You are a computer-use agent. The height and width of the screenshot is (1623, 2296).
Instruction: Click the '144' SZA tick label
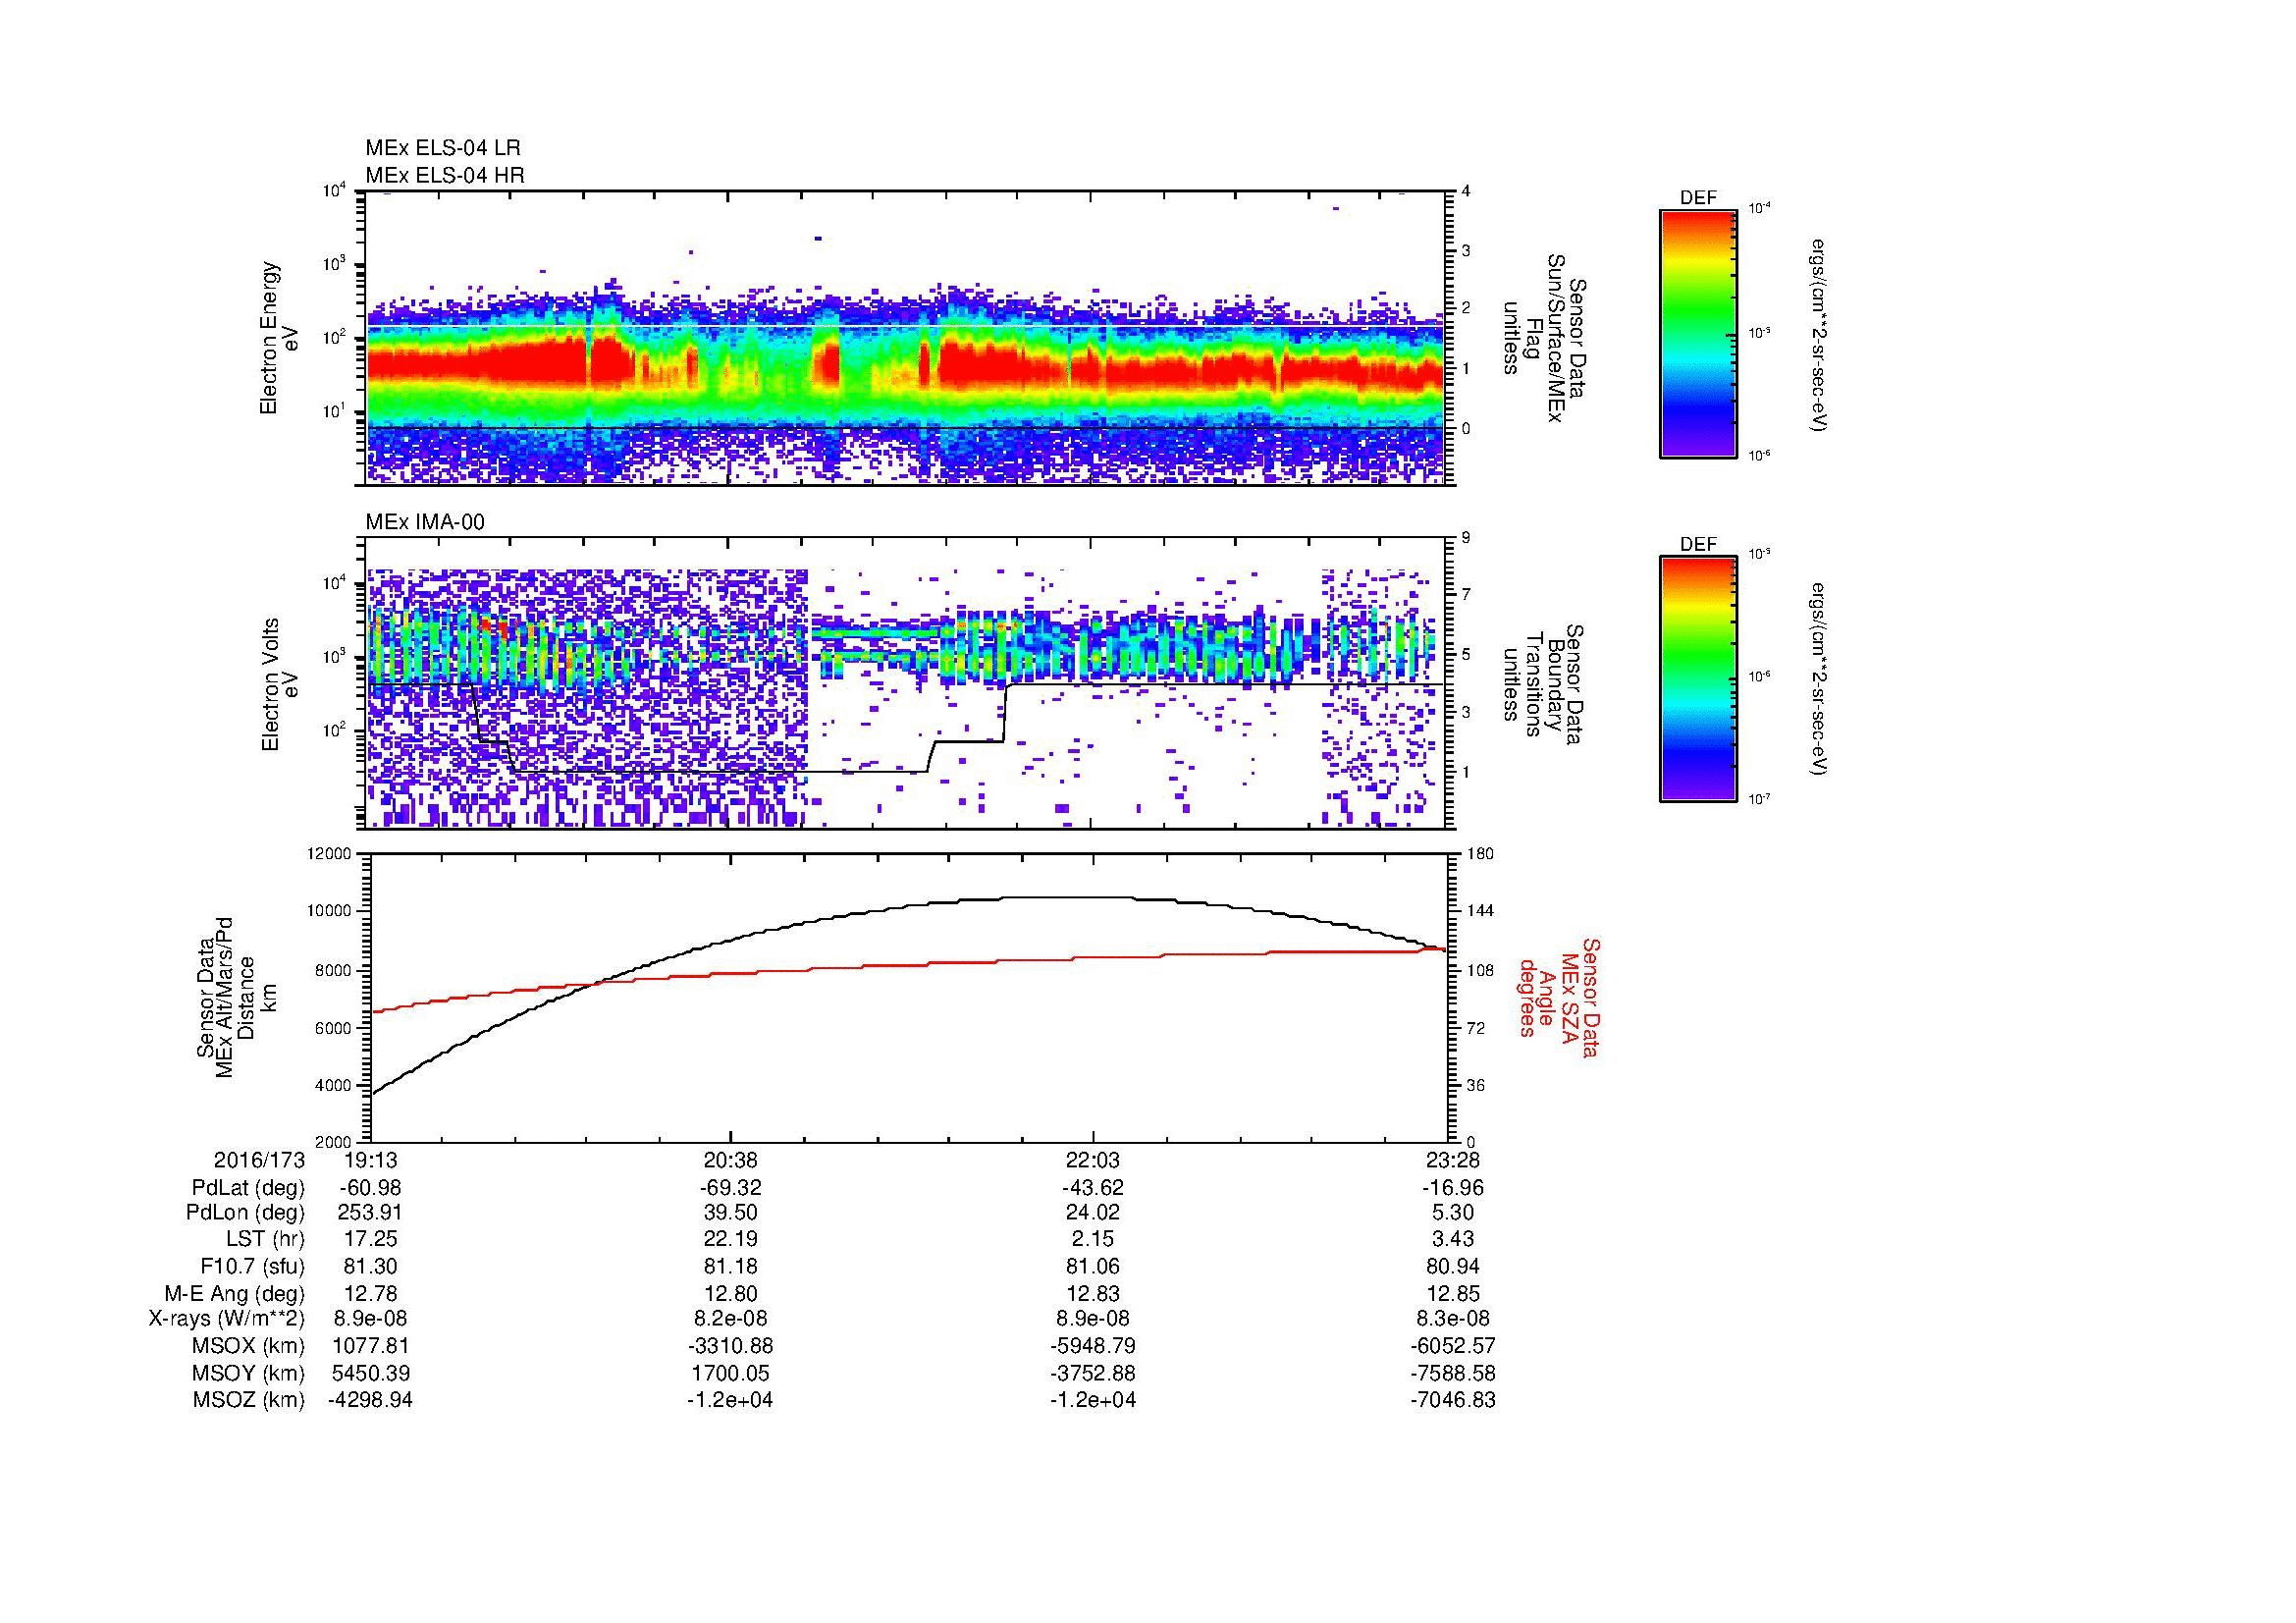pos(1480,912)
